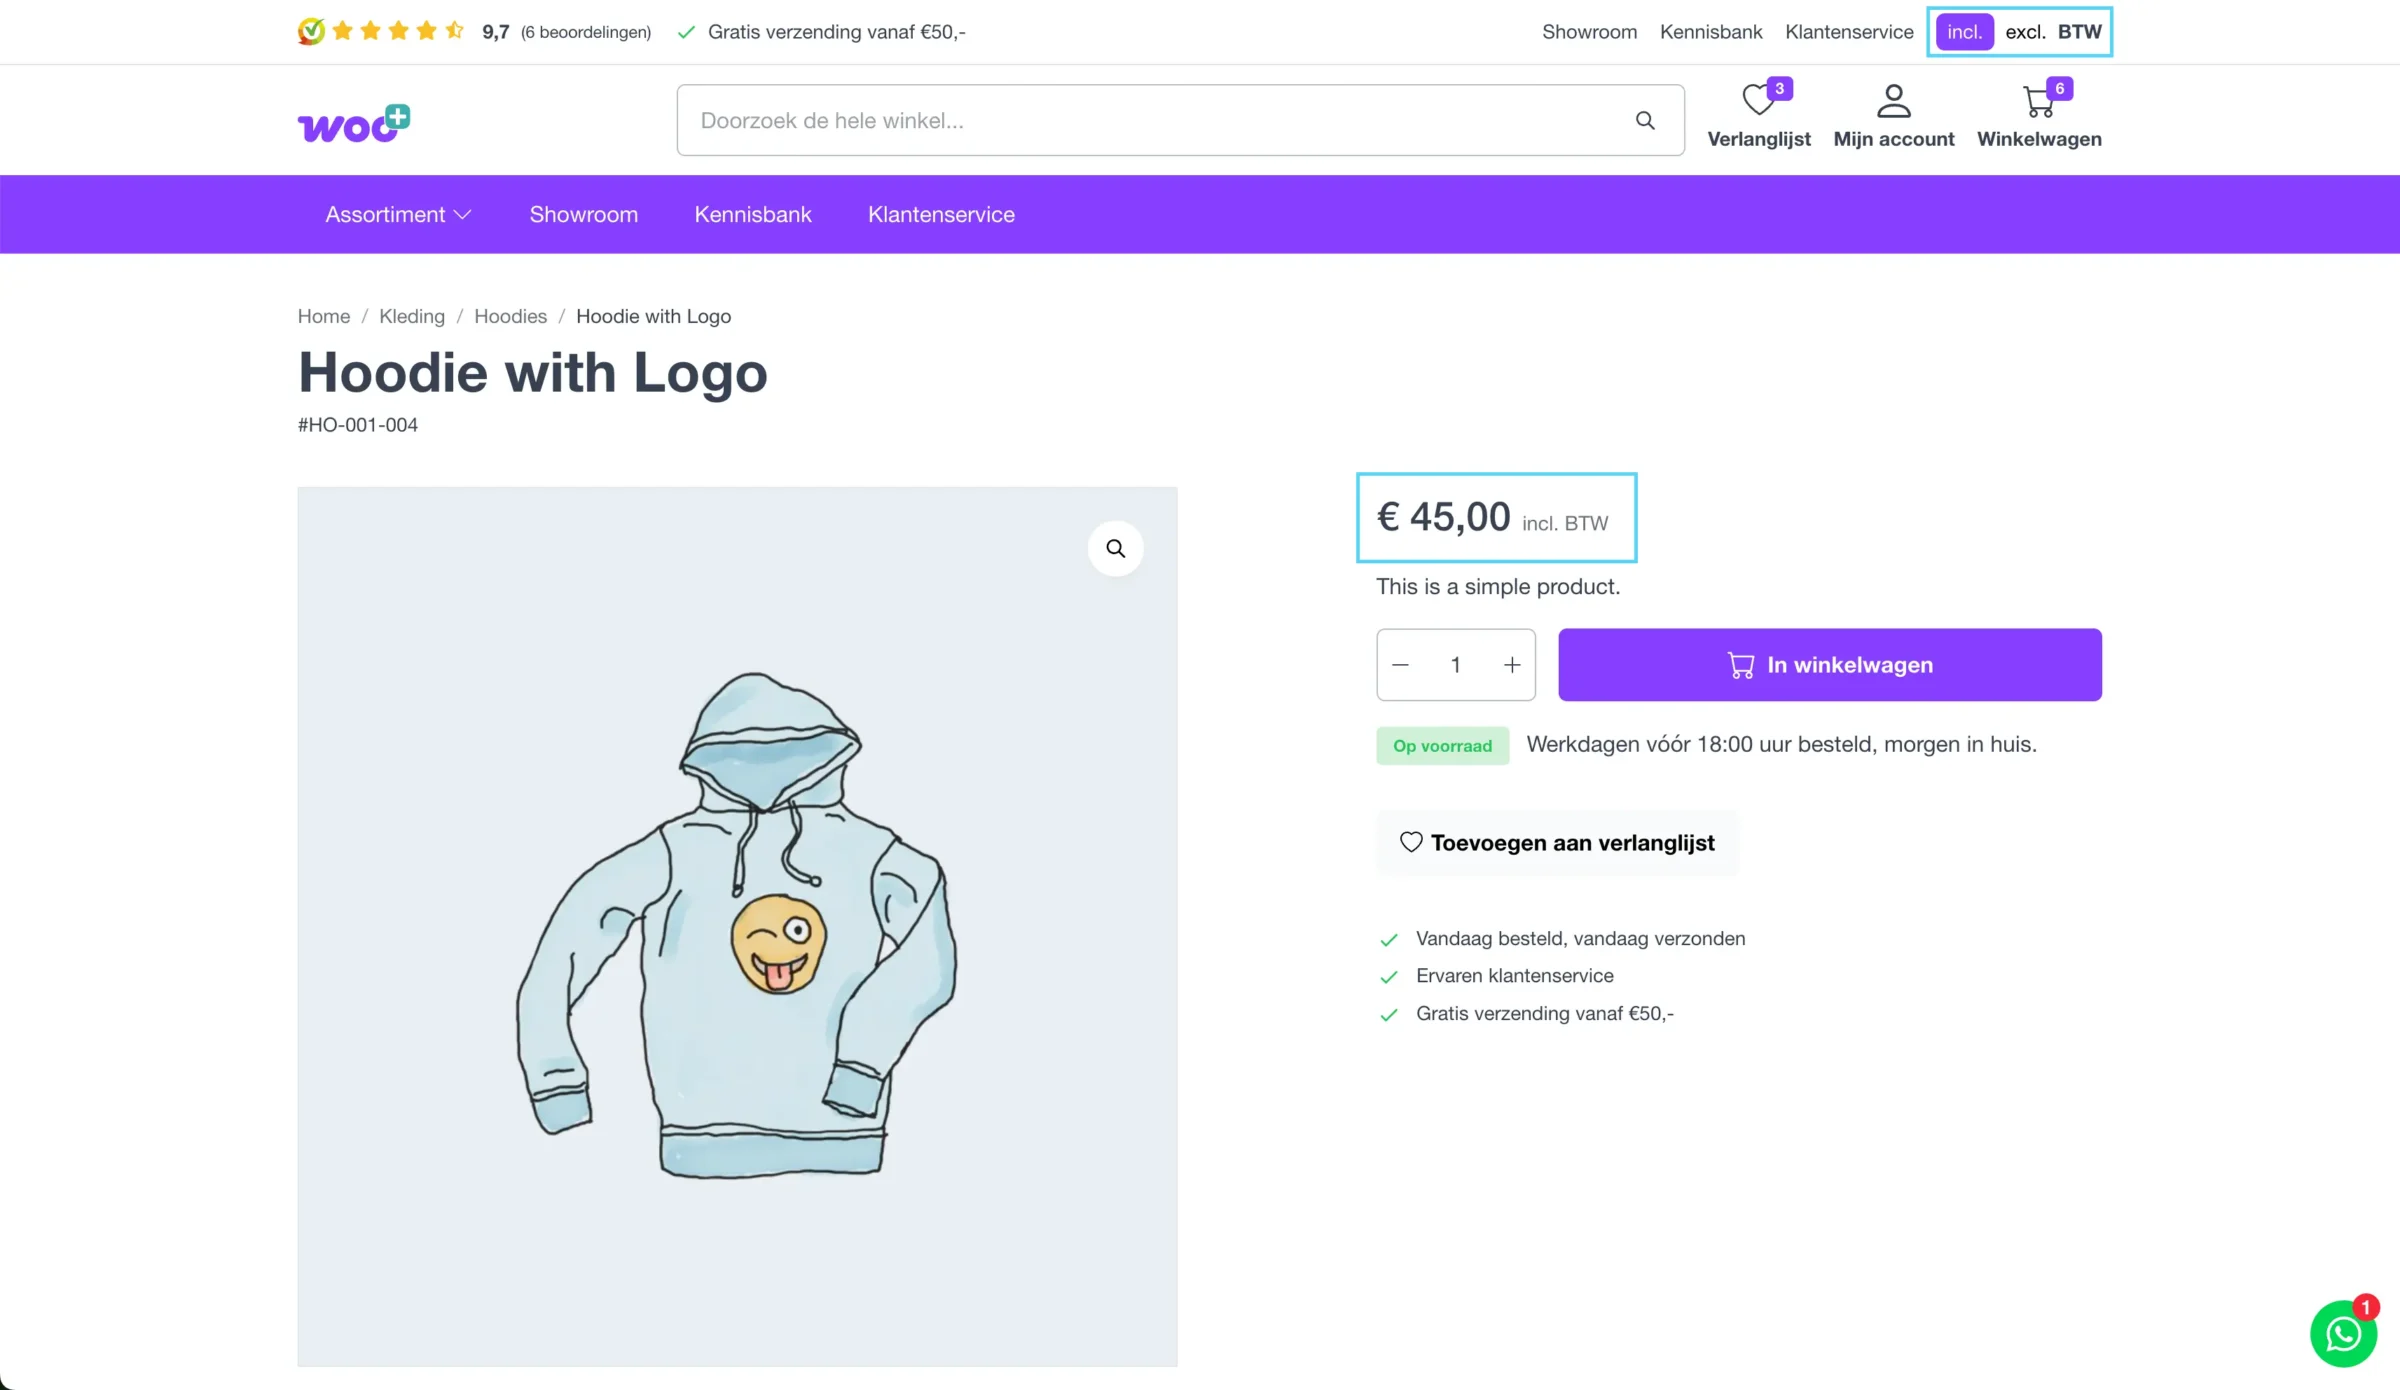Decrease quantity with minus button

(x=1400, y=665)
